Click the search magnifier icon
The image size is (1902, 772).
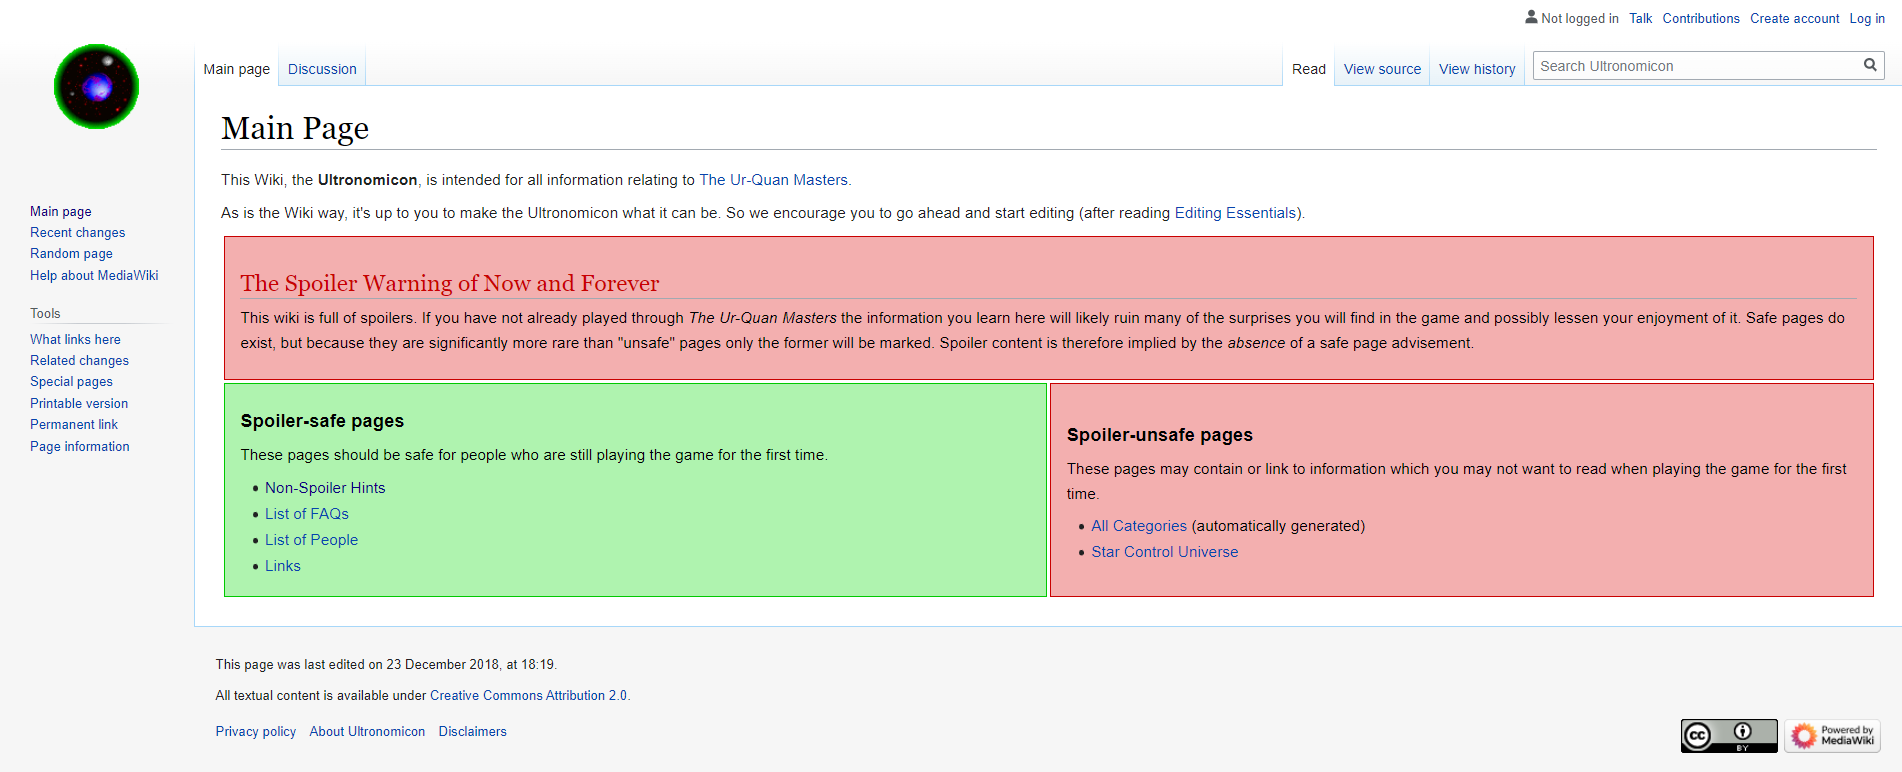tap(1870, 65)
